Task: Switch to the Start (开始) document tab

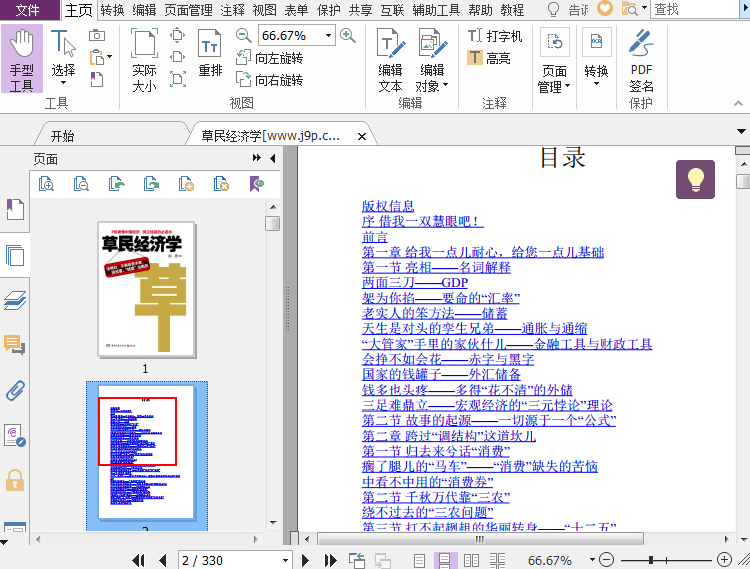Action: pos(62,136)
